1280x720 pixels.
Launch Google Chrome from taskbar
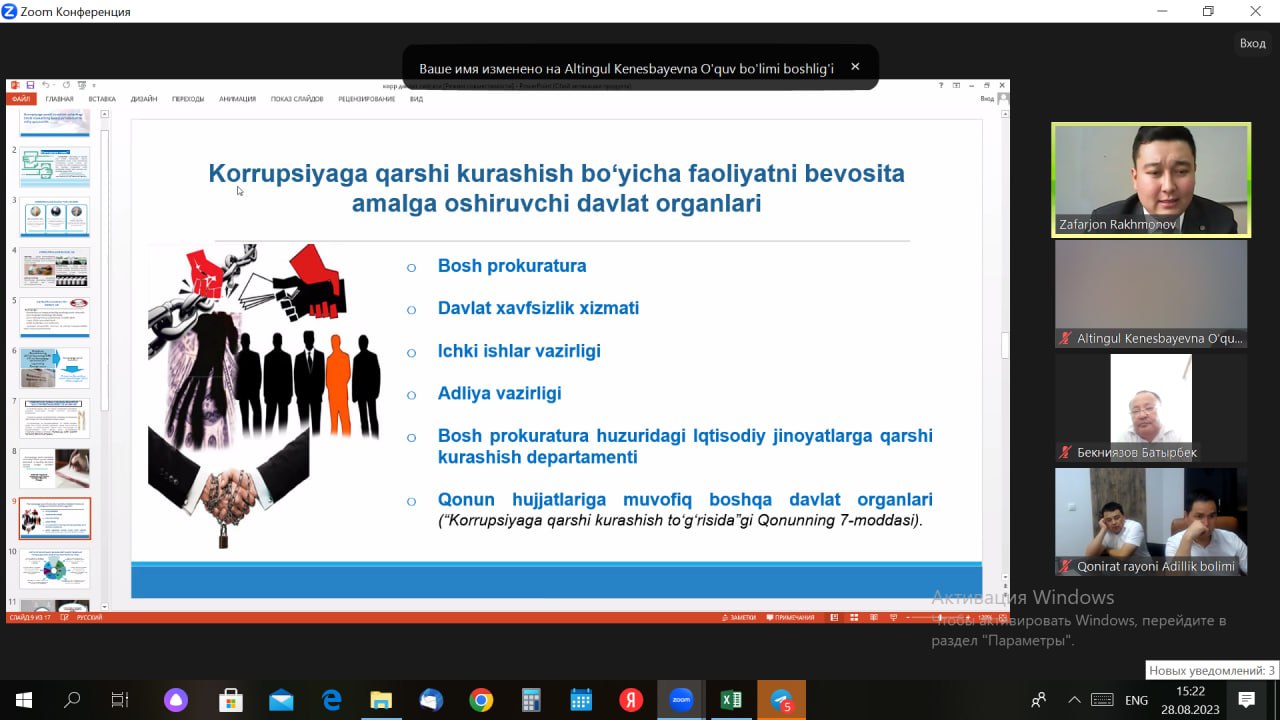pyautogui.click(x=481, y=700)
